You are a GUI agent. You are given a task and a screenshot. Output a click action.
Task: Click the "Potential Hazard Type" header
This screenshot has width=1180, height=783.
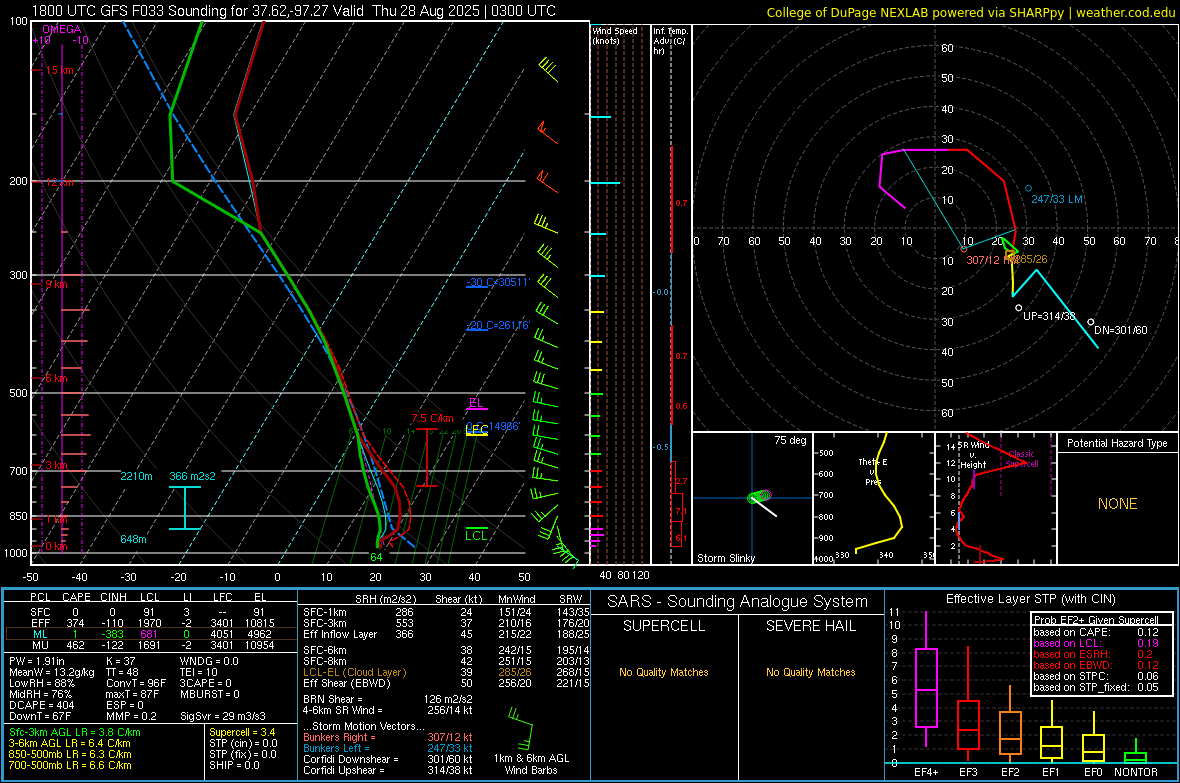click(x=1117, y=443)
